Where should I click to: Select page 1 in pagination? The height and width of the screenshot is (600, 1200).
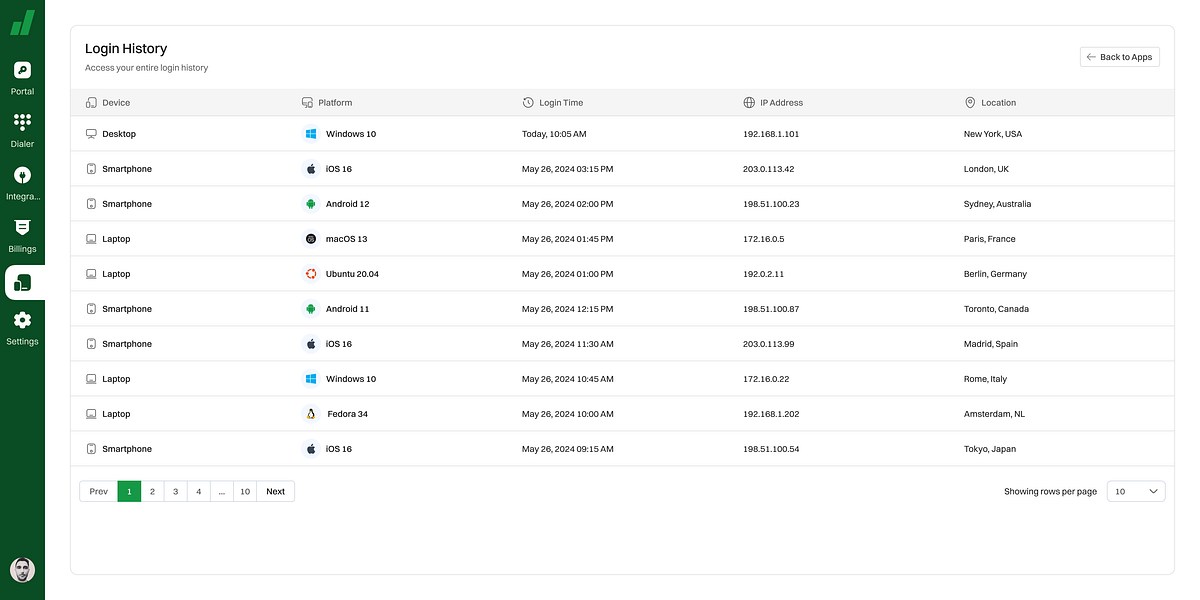(129, 491)
